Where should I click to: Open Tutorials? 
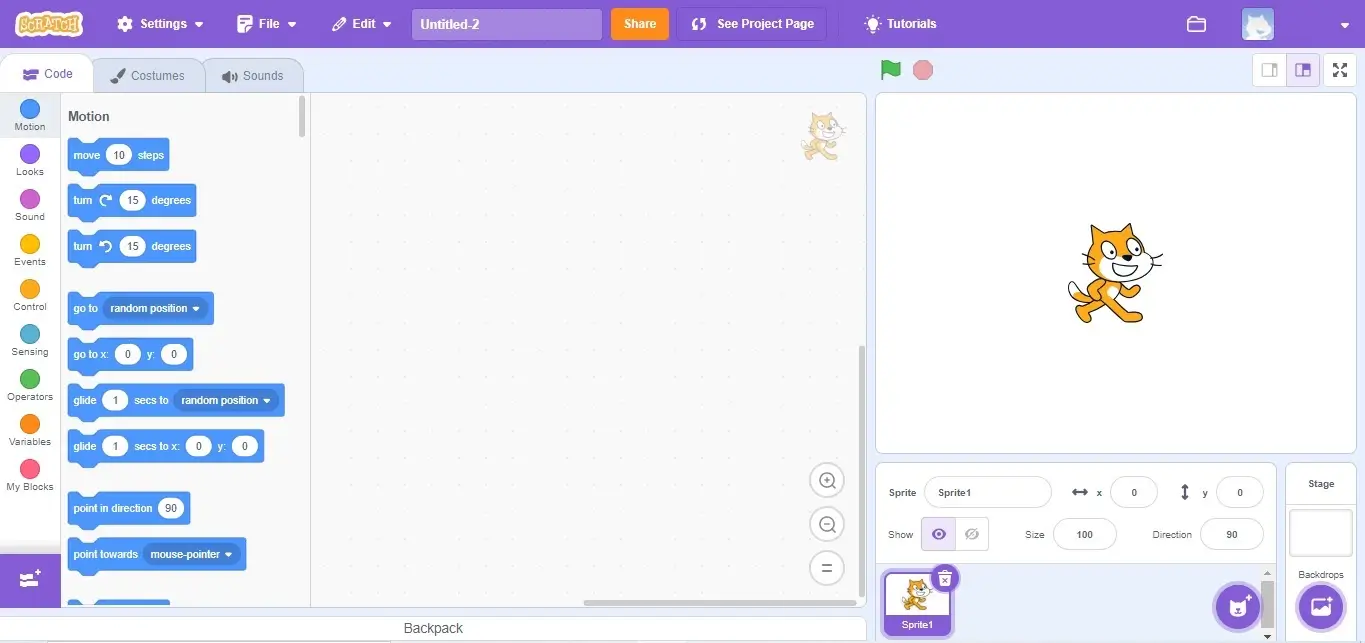[901, 24]
